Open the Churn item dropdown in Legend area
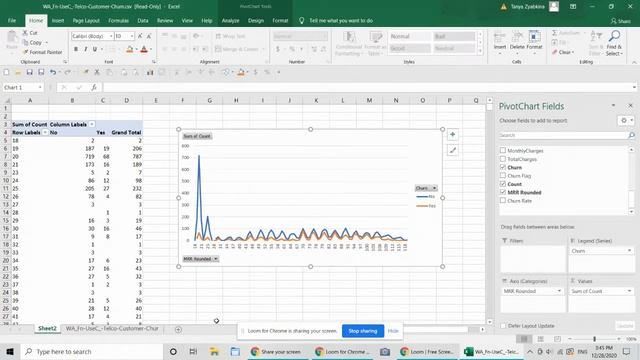Viewport: 640px width, 360px height. pyautogui.click(x=629, y=251)
